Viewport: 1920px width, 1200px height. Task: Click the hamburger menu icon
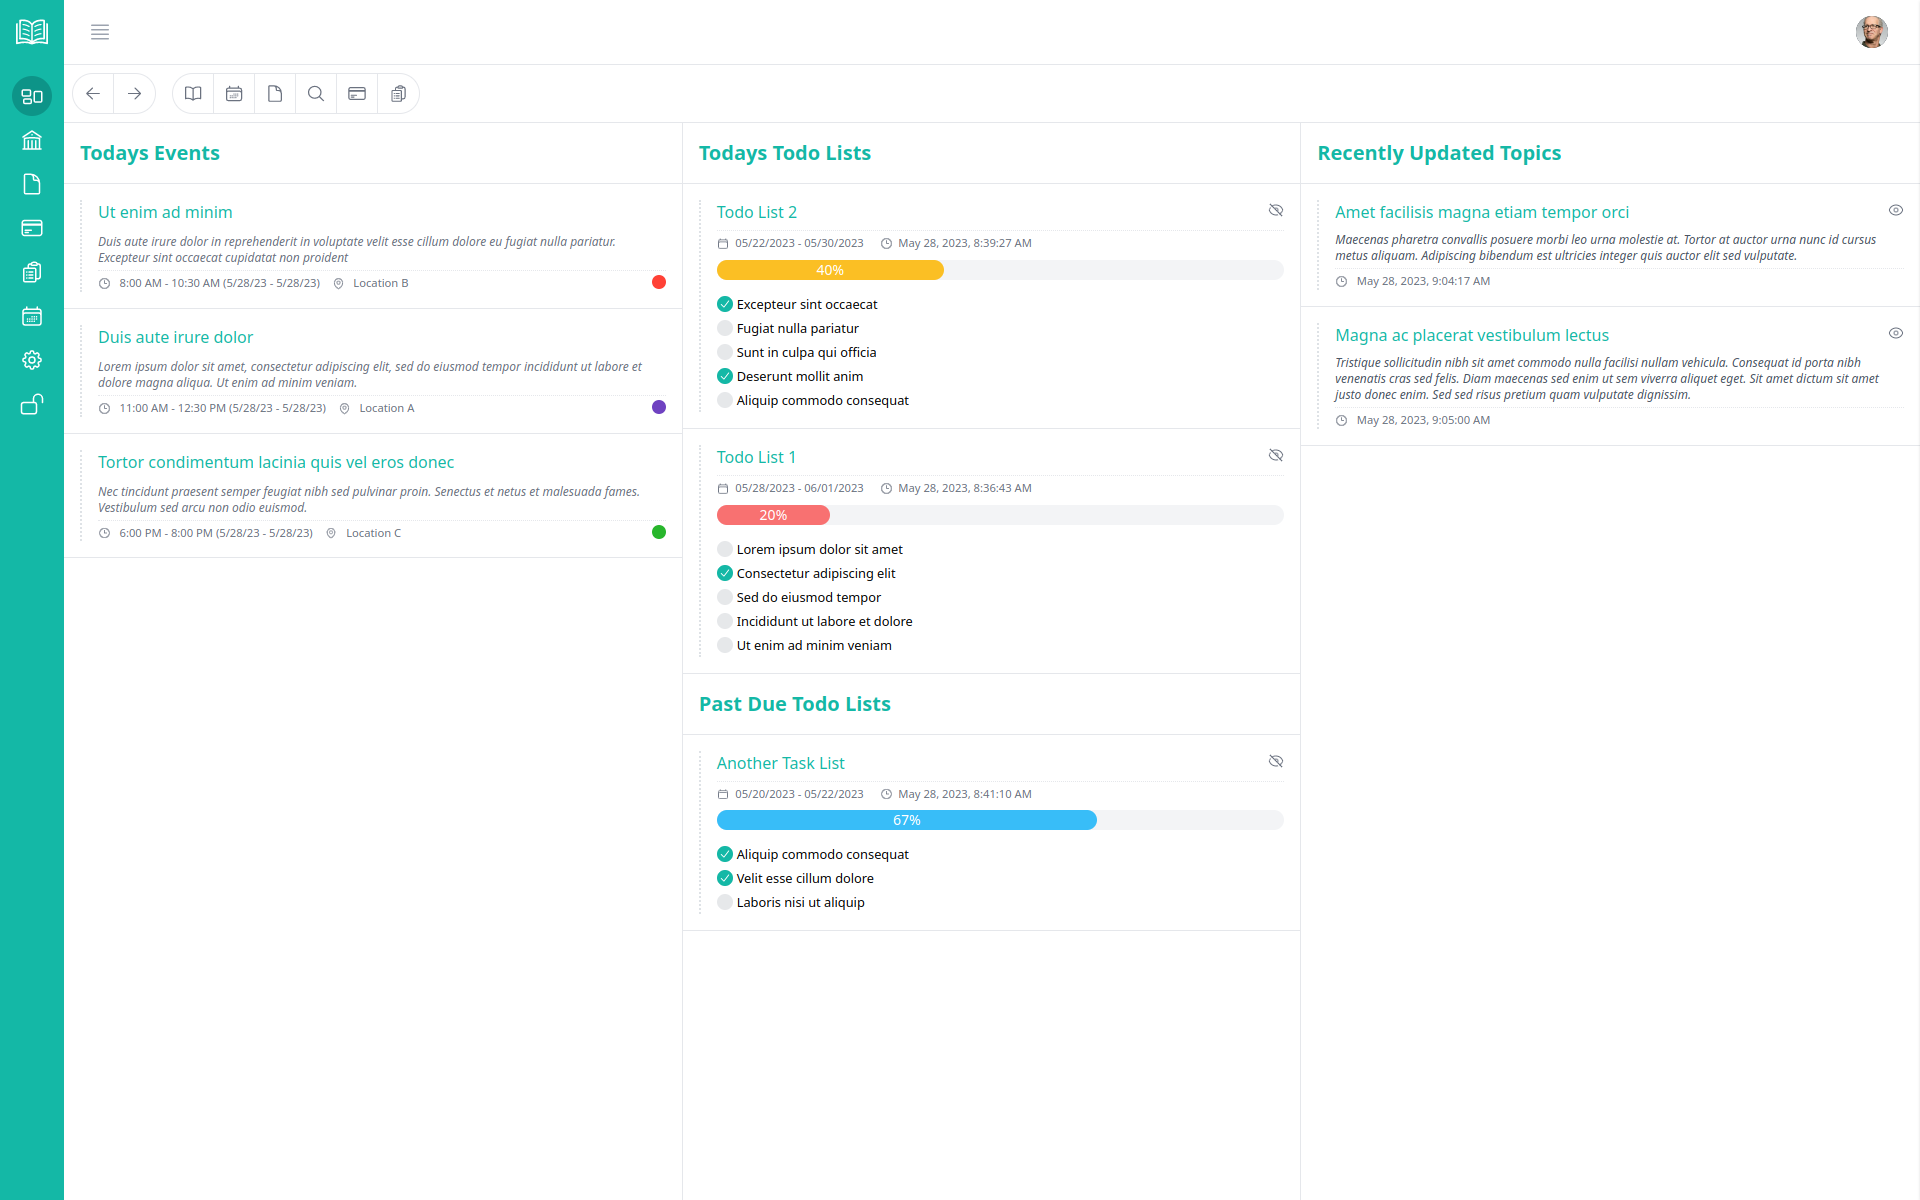pyautogui.click(x=100, y=32)
